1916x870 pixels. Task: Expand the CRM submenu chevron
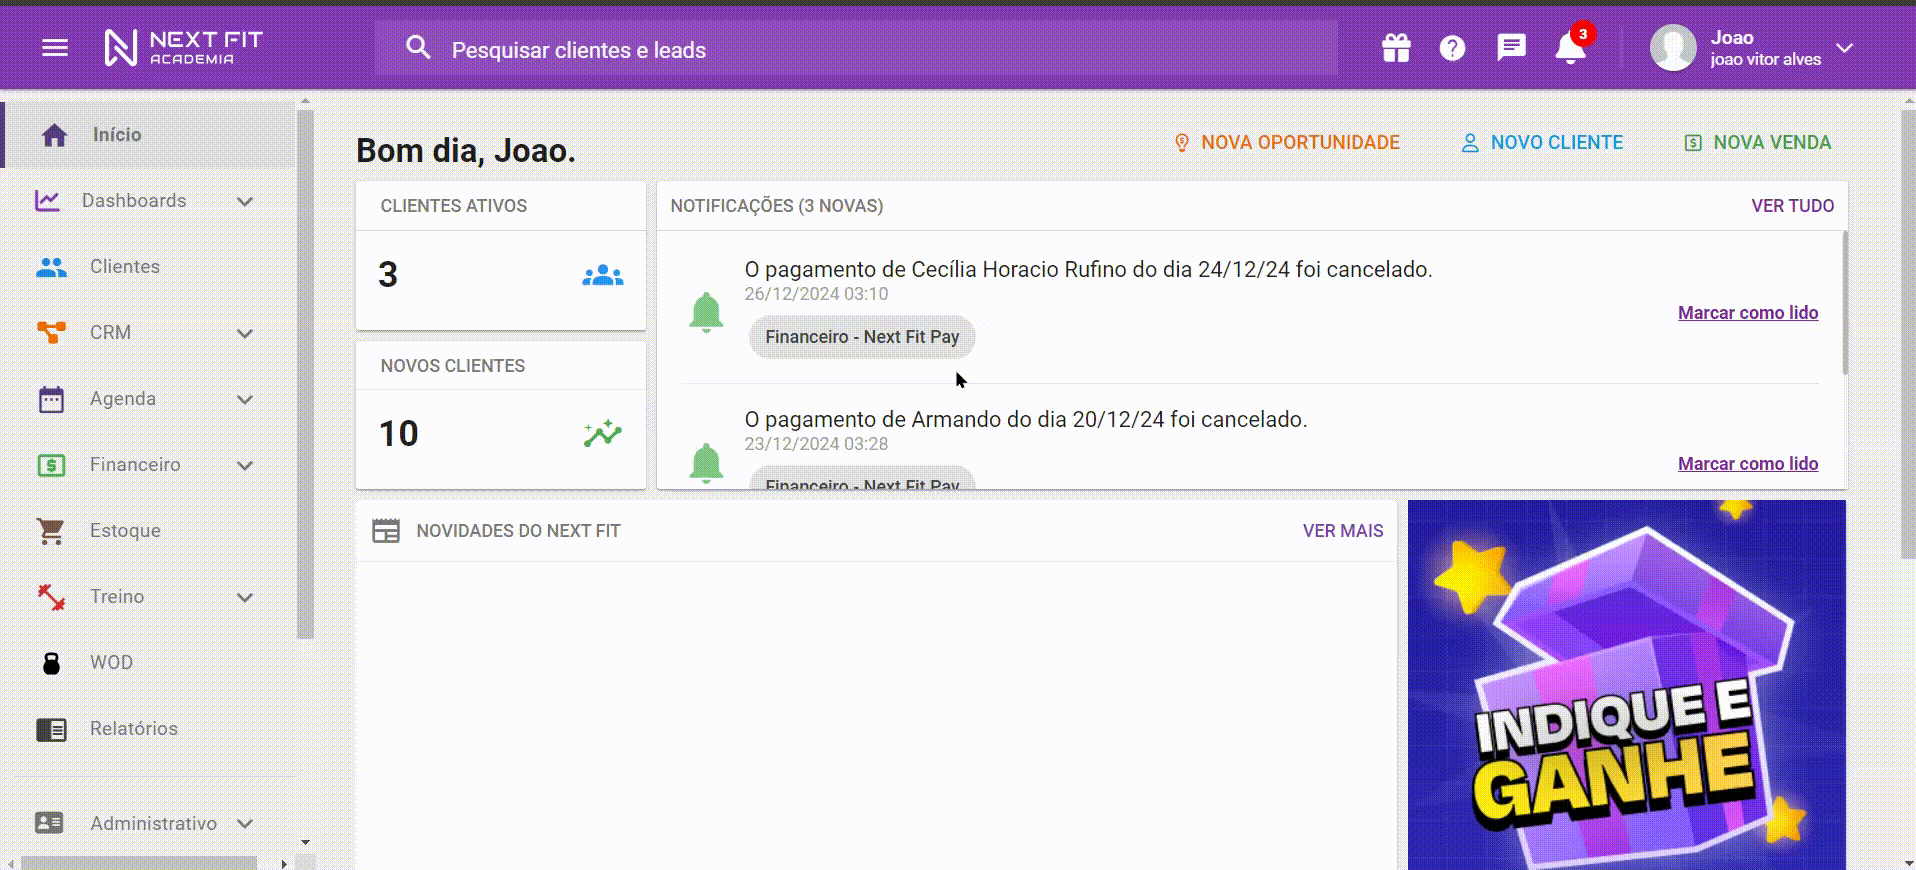click(x=245, y=333)
